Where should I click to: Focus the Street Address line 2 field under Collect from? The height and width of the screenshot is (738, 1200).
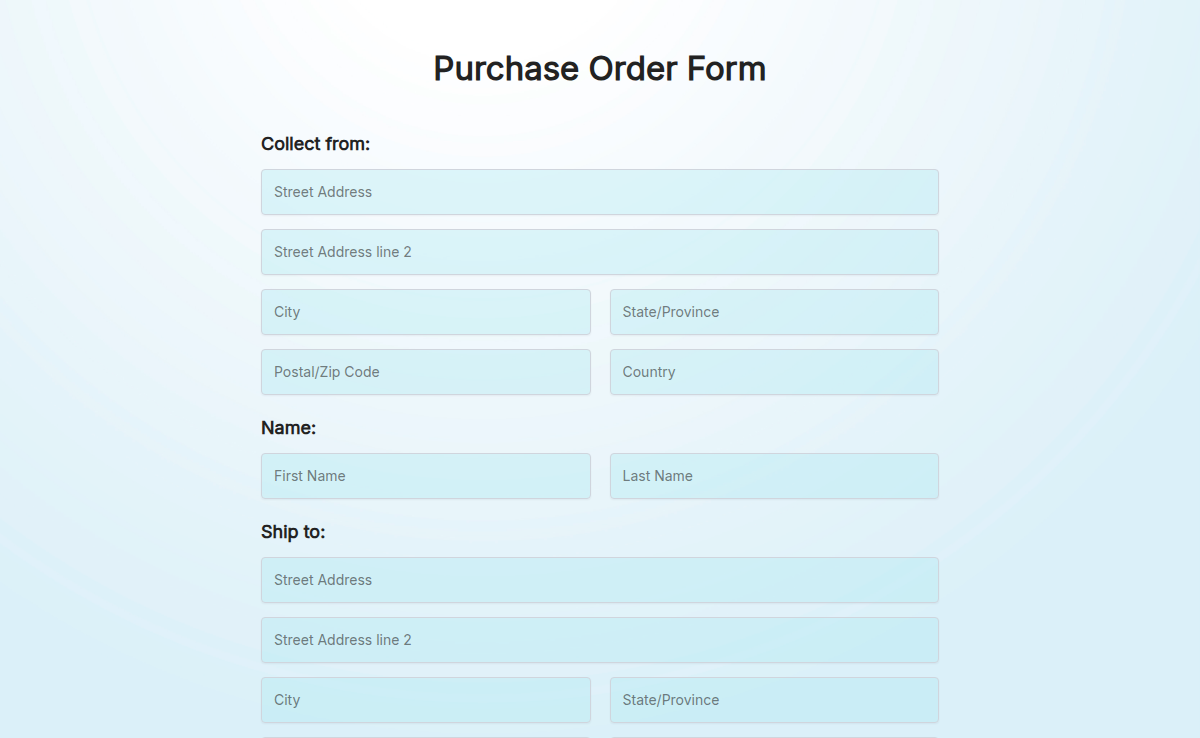pyautogui.click(x=599, y=252)
